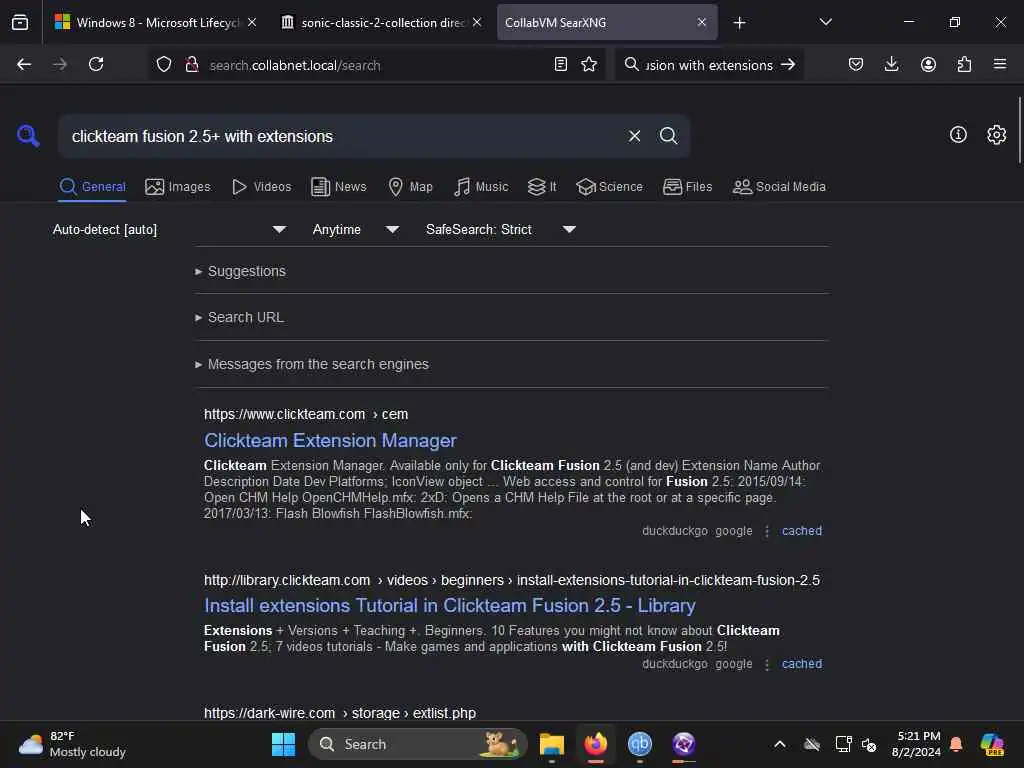Switch to the General search category
1024x768 pixels.
point(92,187)
